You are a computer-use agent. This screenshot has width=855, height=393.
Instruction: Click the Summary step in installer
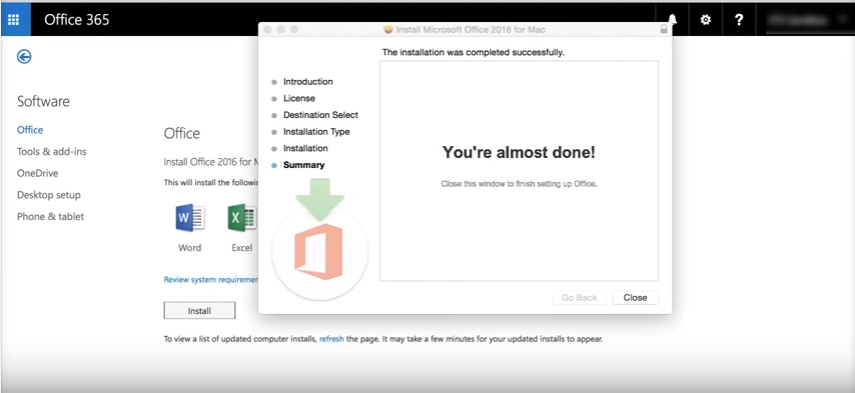coord(304,165)
